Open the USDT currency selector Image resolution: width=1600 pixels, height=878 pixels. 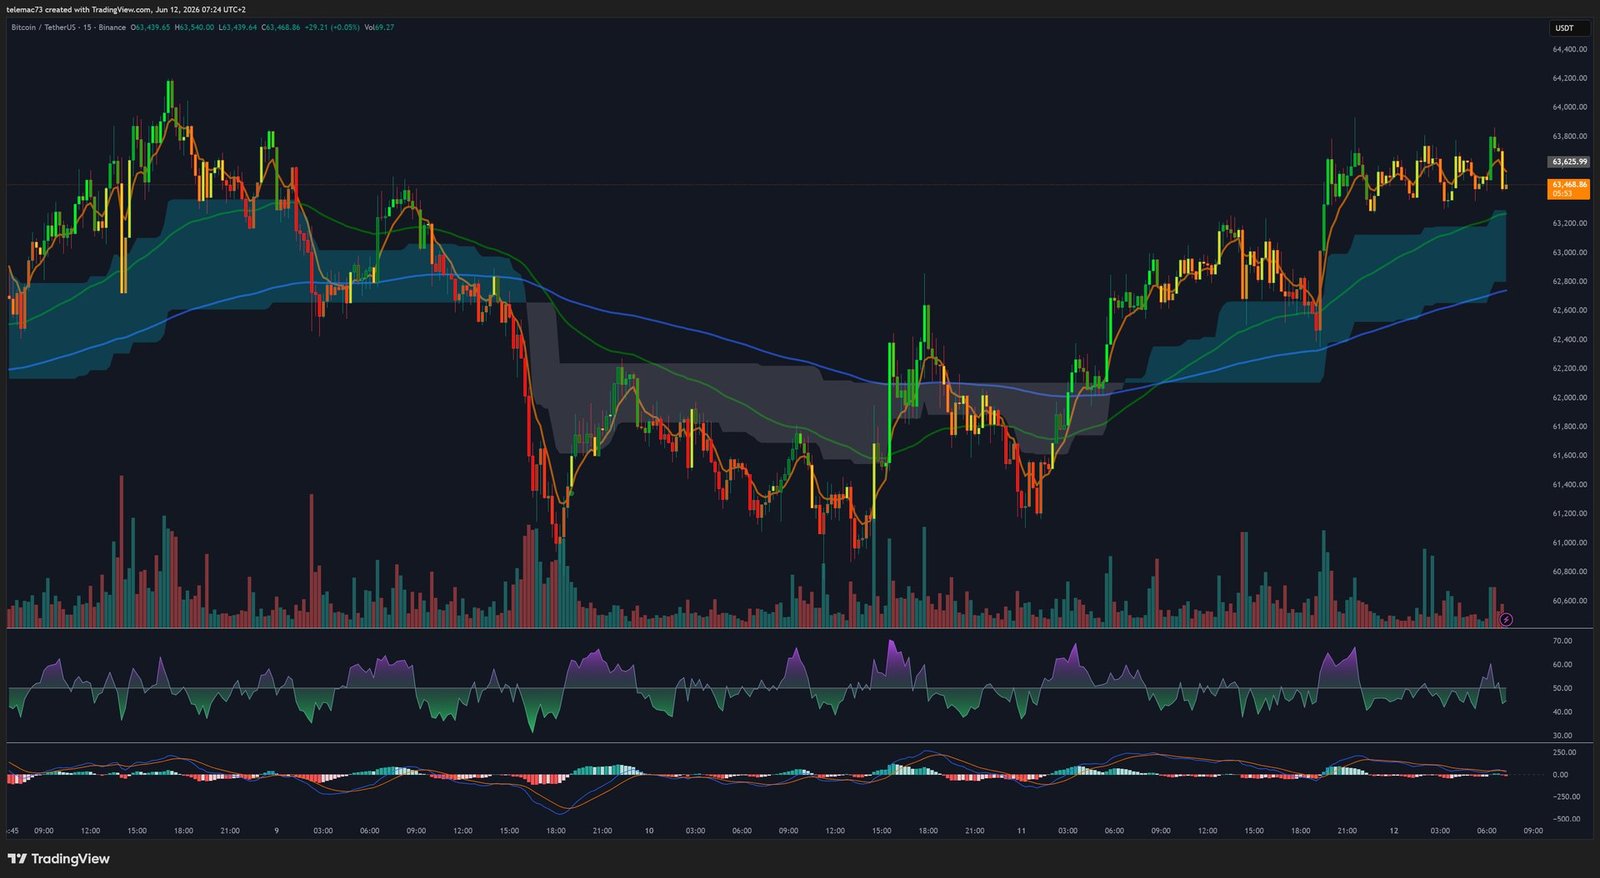(1568, 28)
